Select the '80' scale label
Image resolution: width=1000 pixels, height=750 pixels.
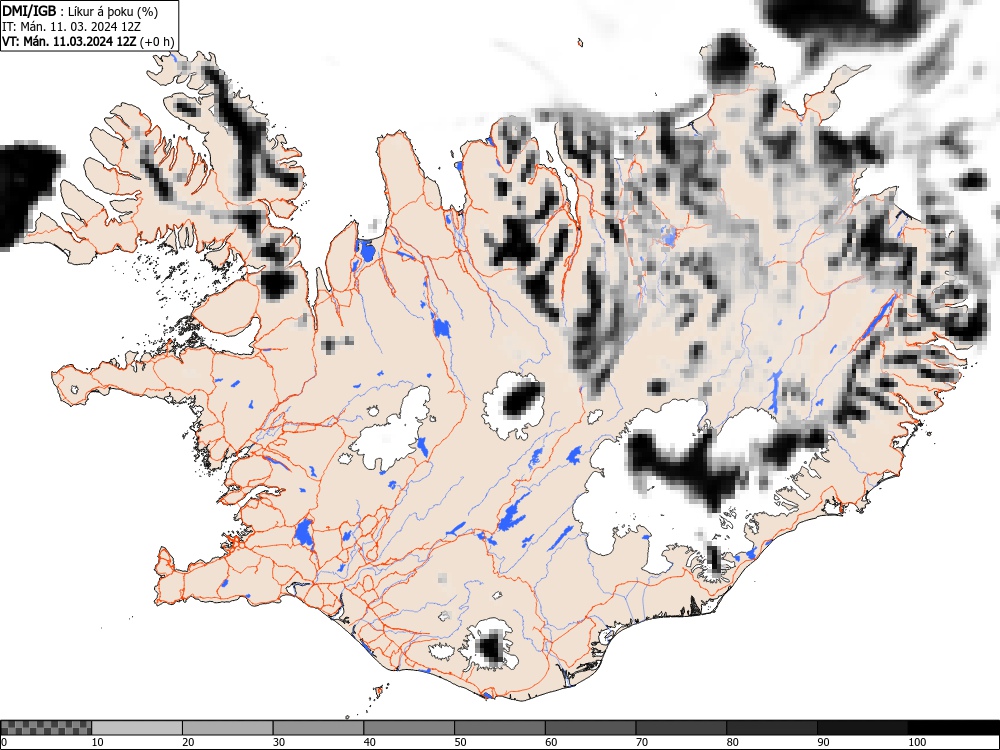coord(732,742)
